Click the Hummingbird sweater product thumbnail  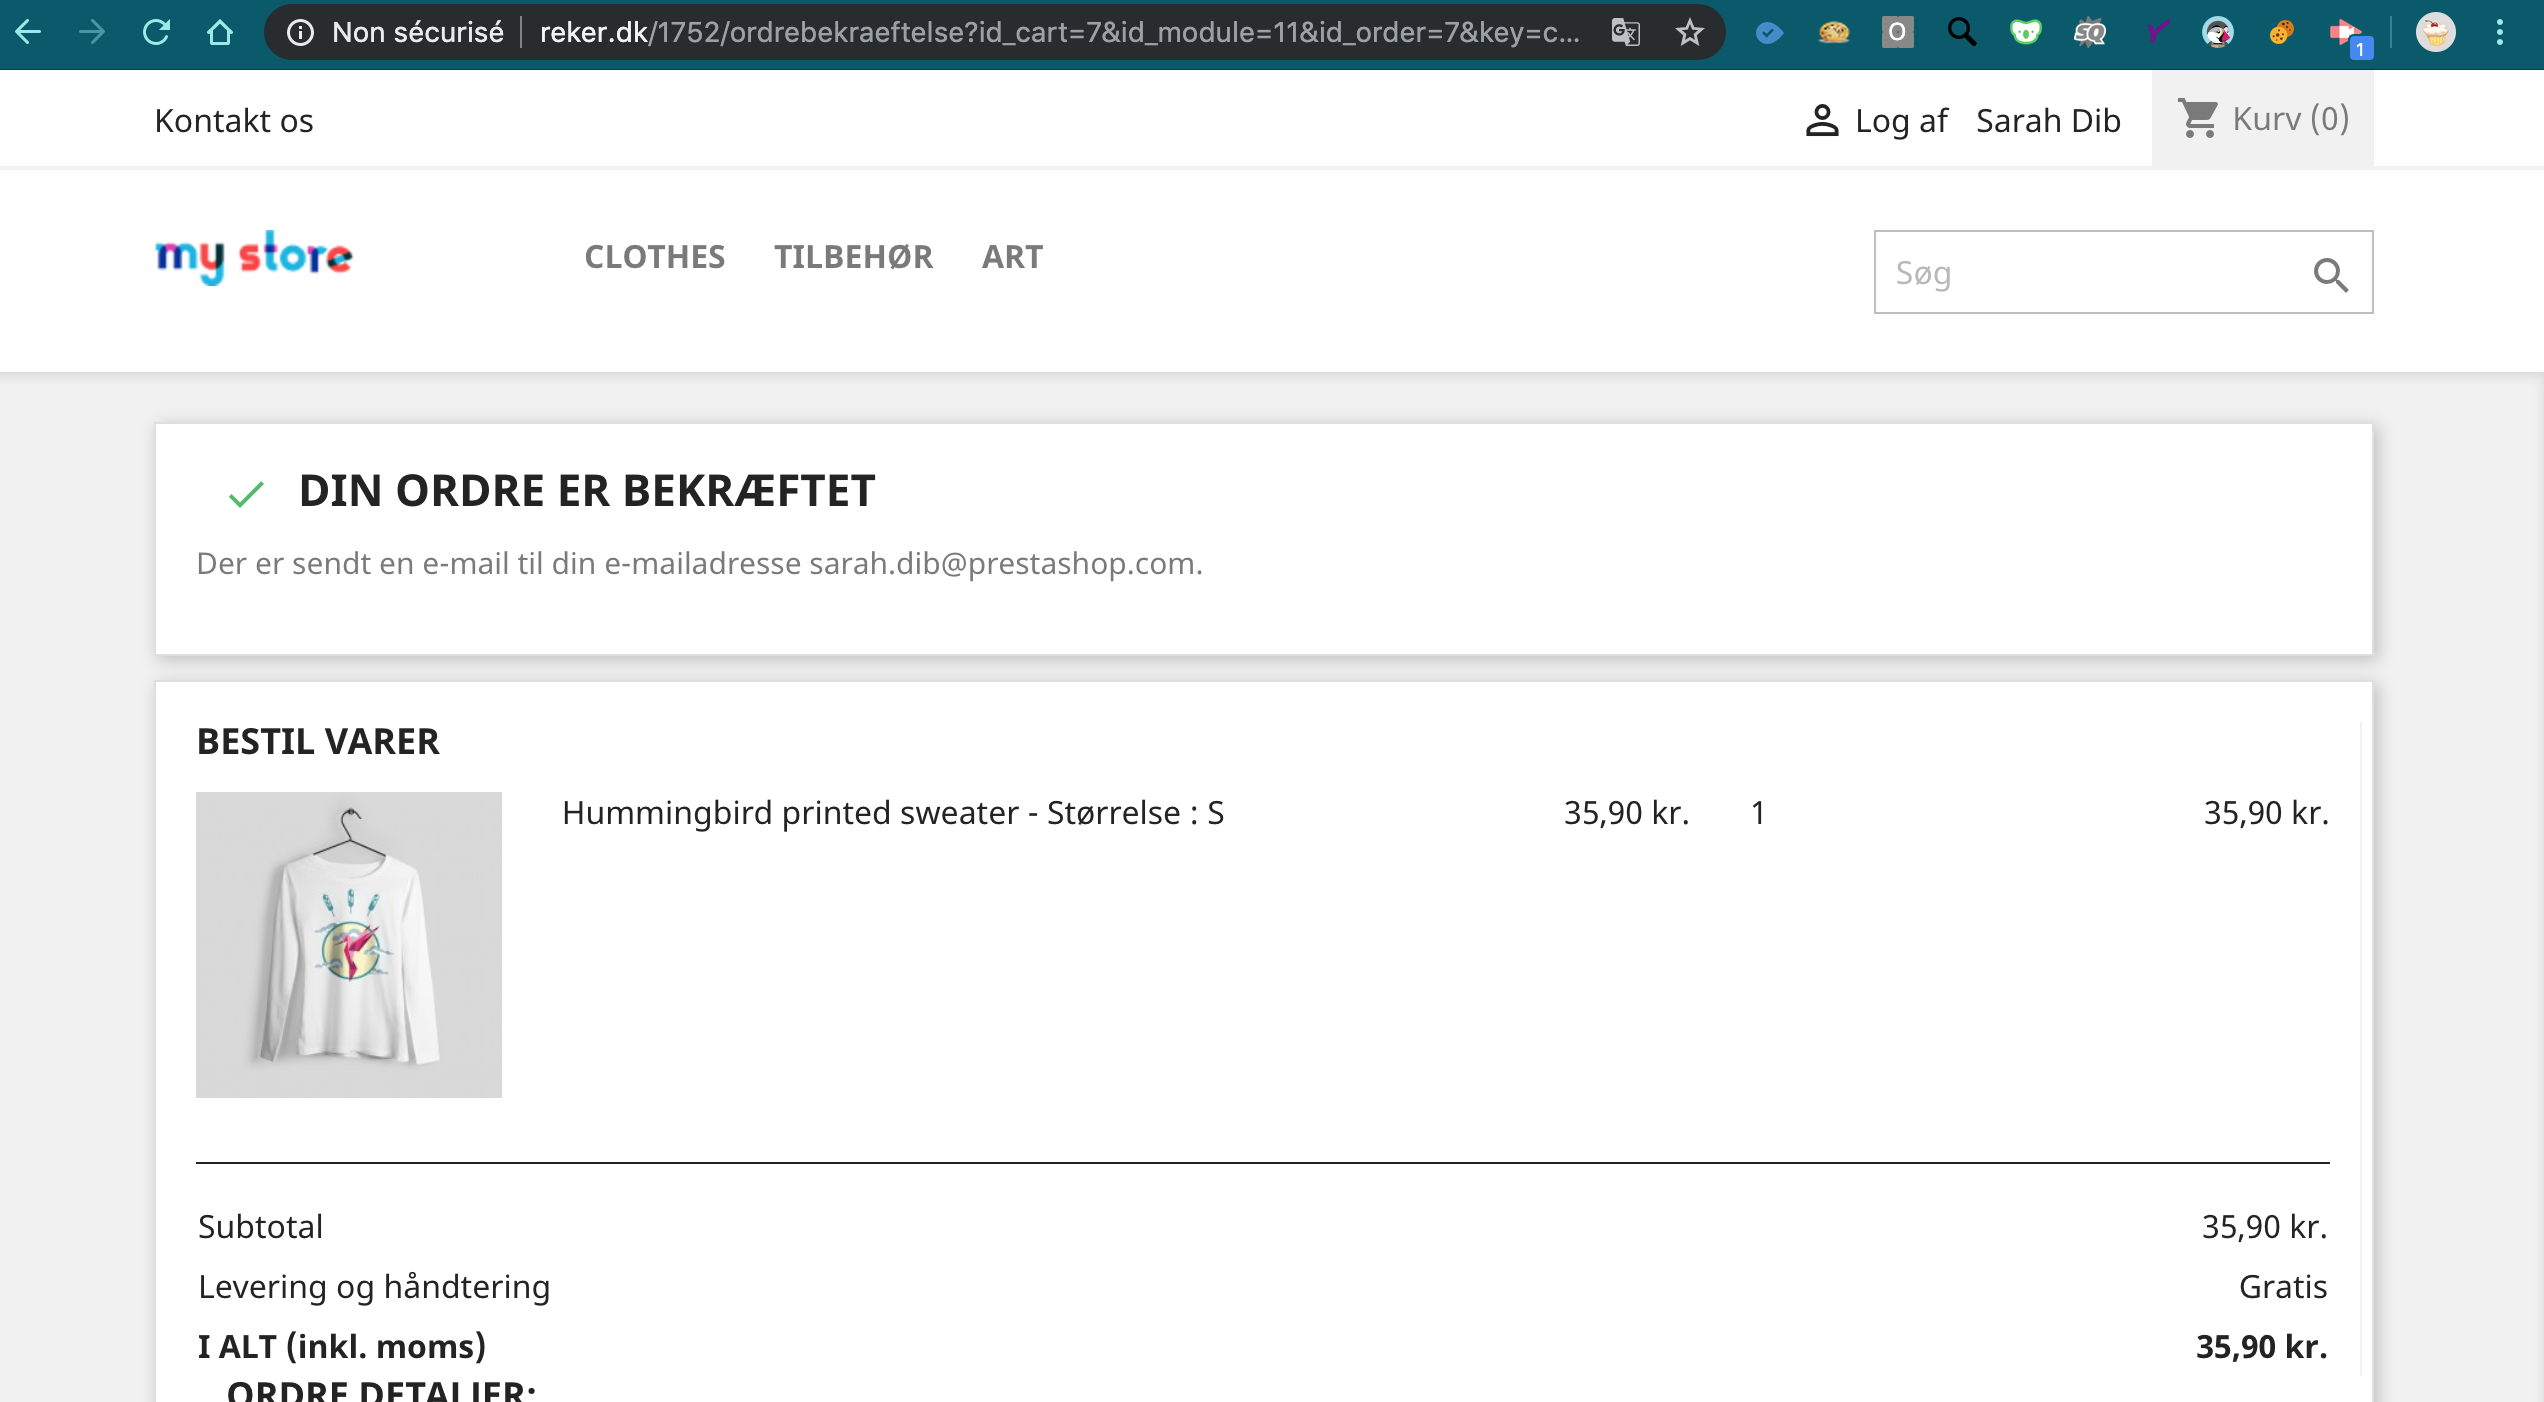pyautogui.click(x=349, y=944)
